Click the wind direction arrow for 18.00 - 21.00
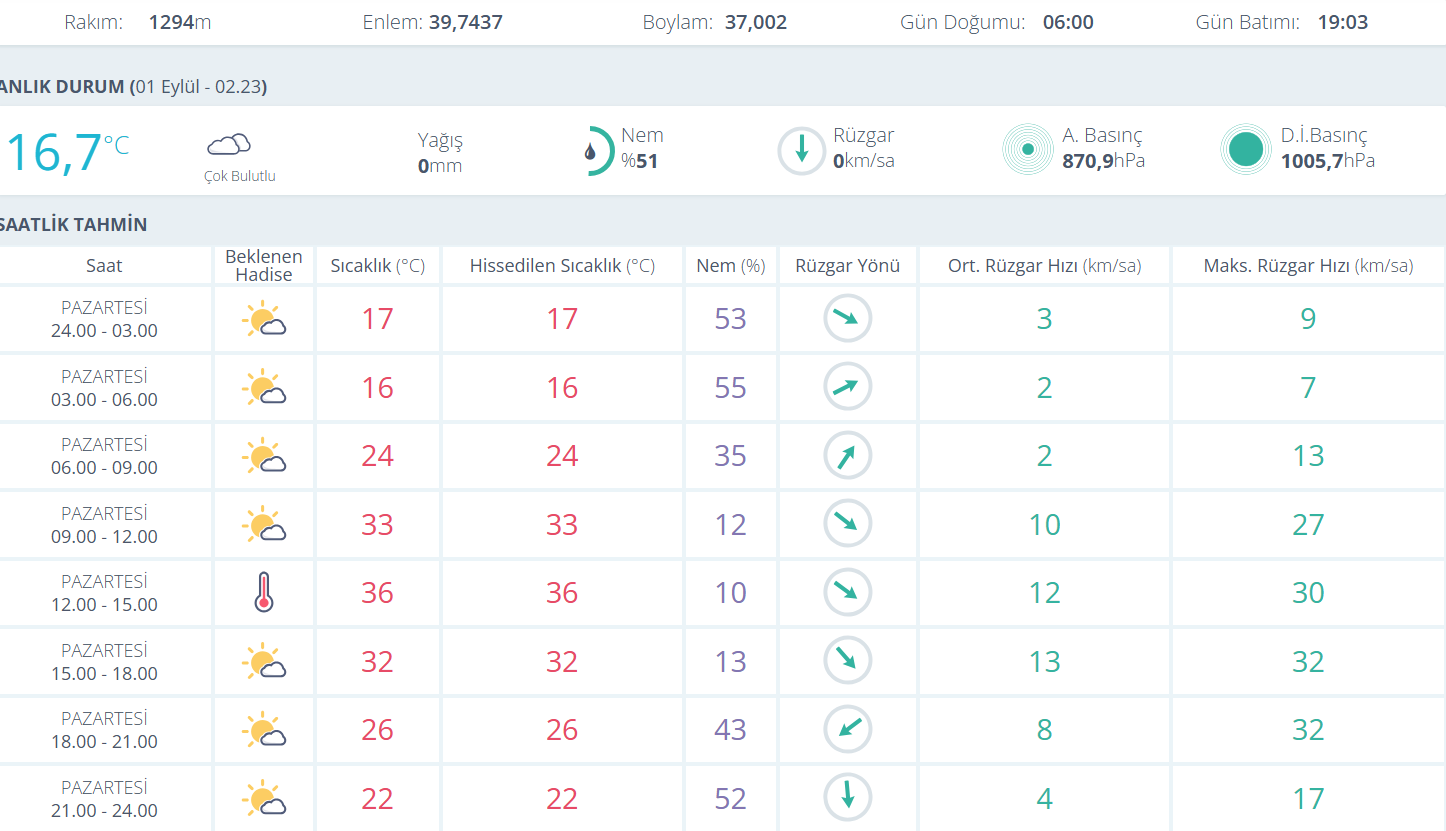Image resolution: width=1446 pixels, height=831 pixels. click(x=847, y=729)
